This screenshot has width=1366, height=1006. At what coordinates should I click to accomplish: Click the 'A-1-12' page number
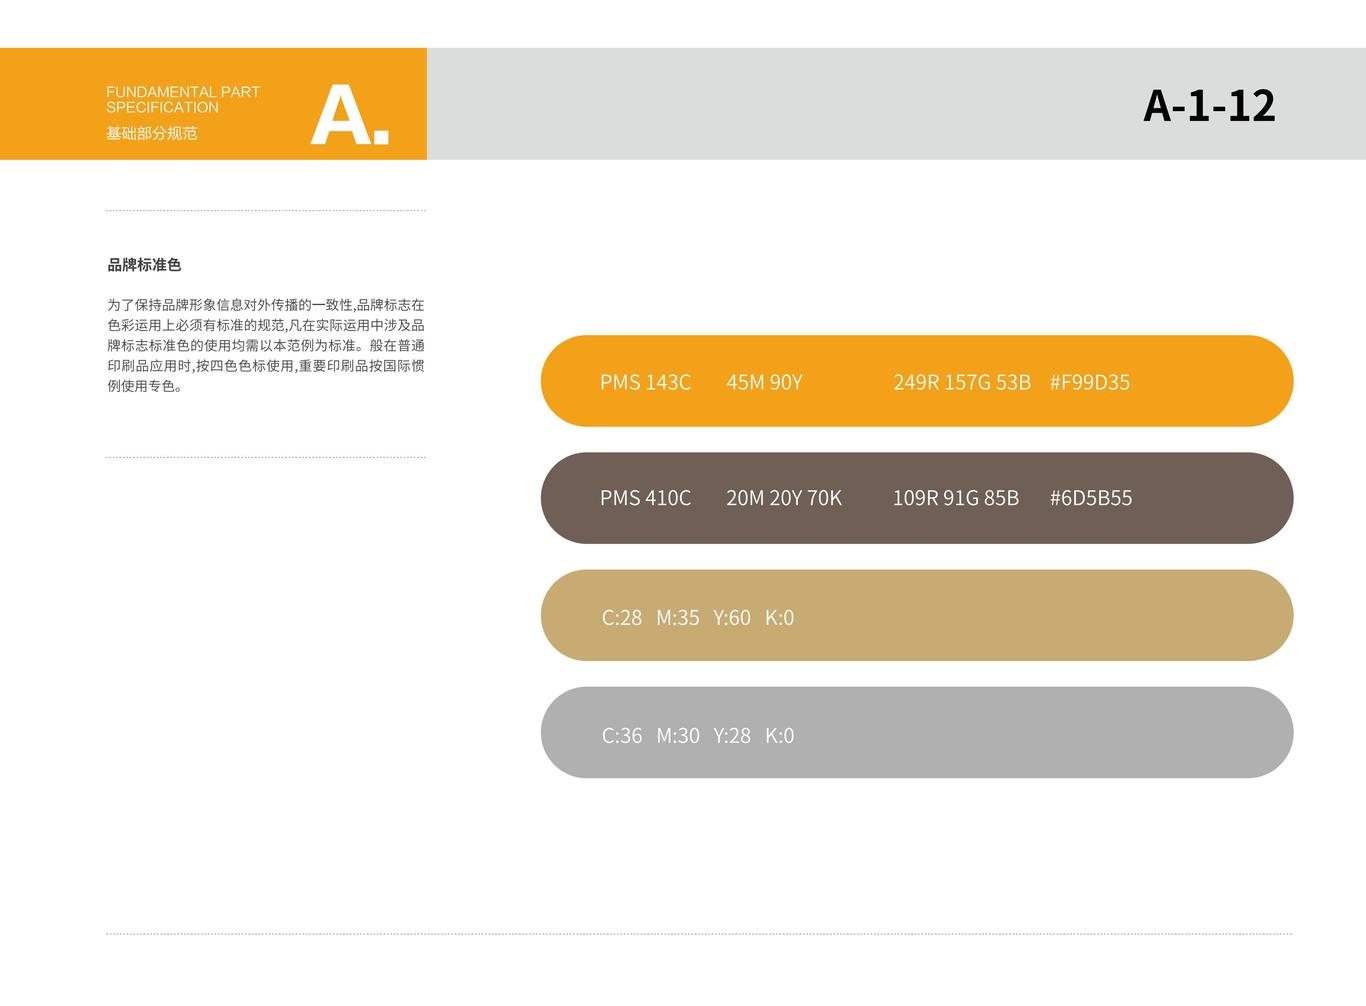click(x=1209, y=106)
